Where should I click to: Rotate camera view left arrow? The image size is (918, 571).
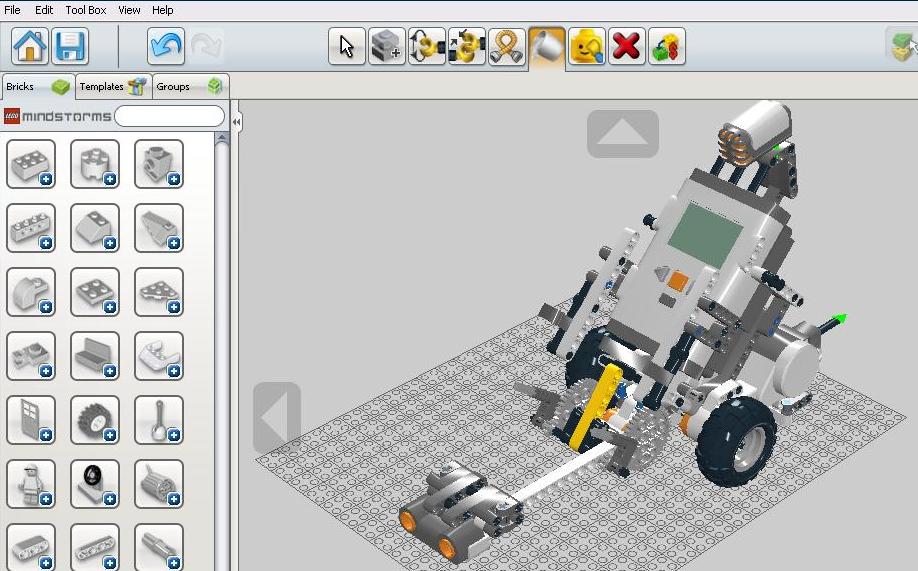(277, 418)
